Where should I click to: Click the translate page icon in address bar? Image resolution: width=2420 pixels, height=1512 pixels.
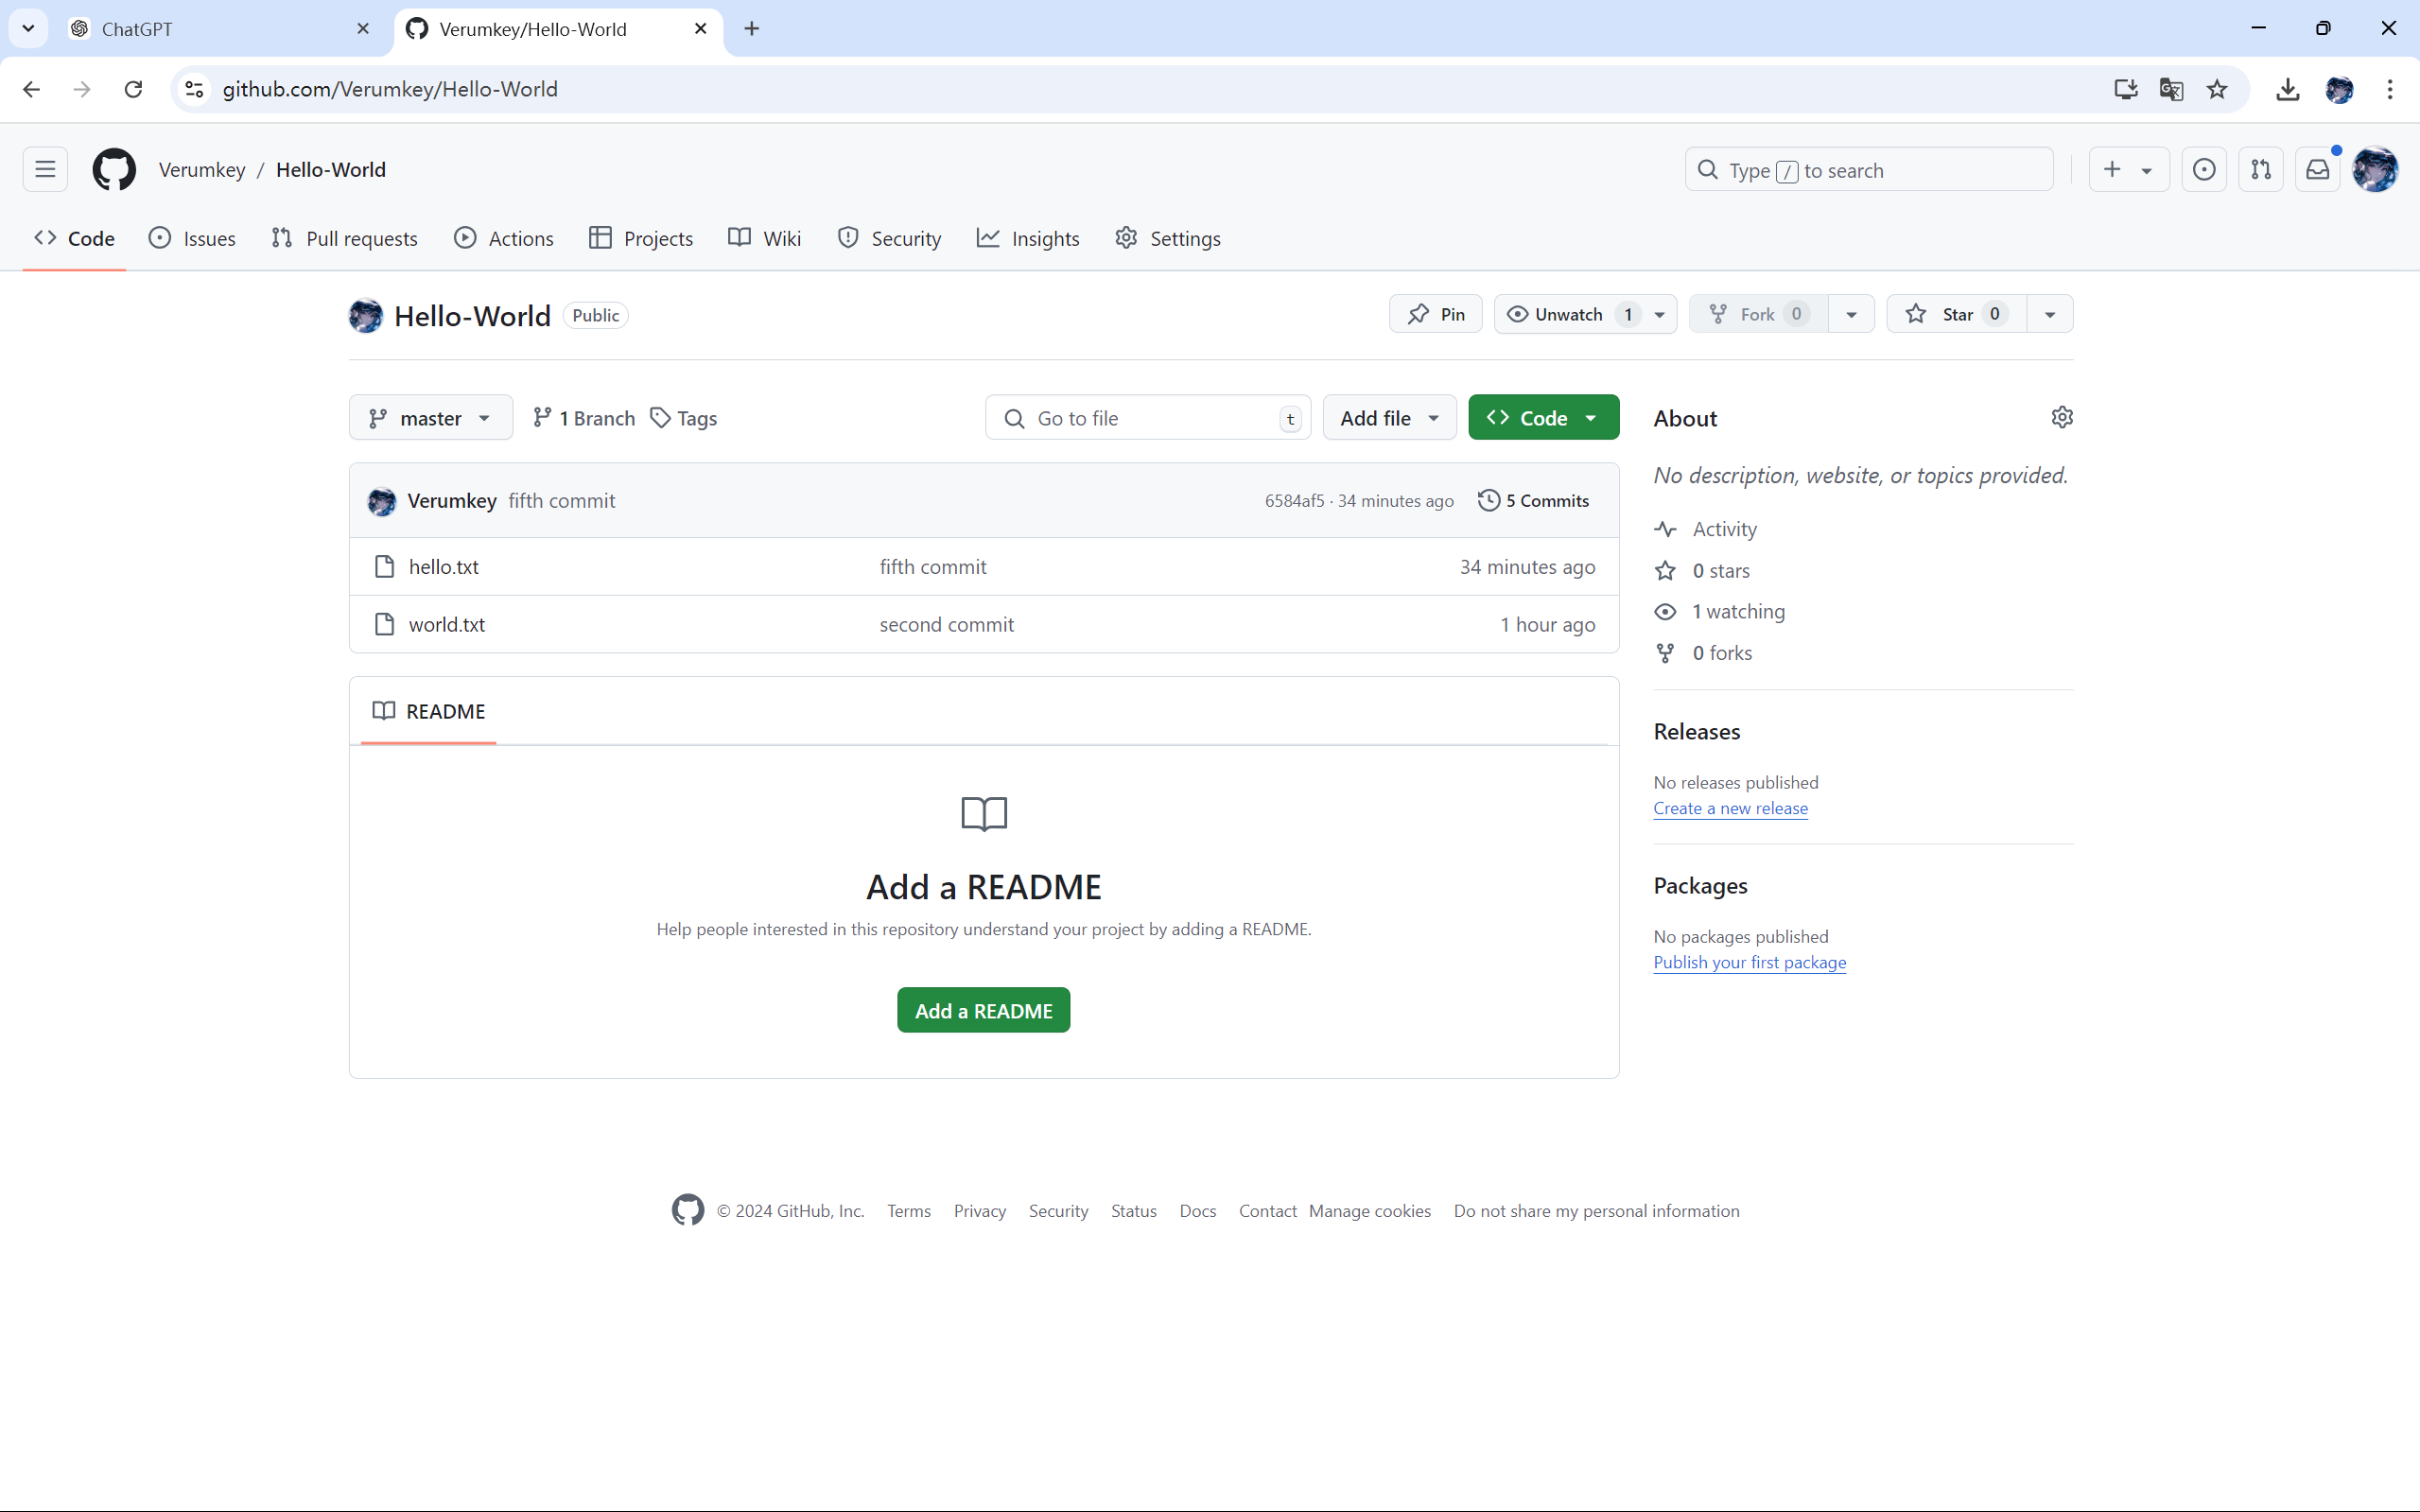[x=2171, y=89]
